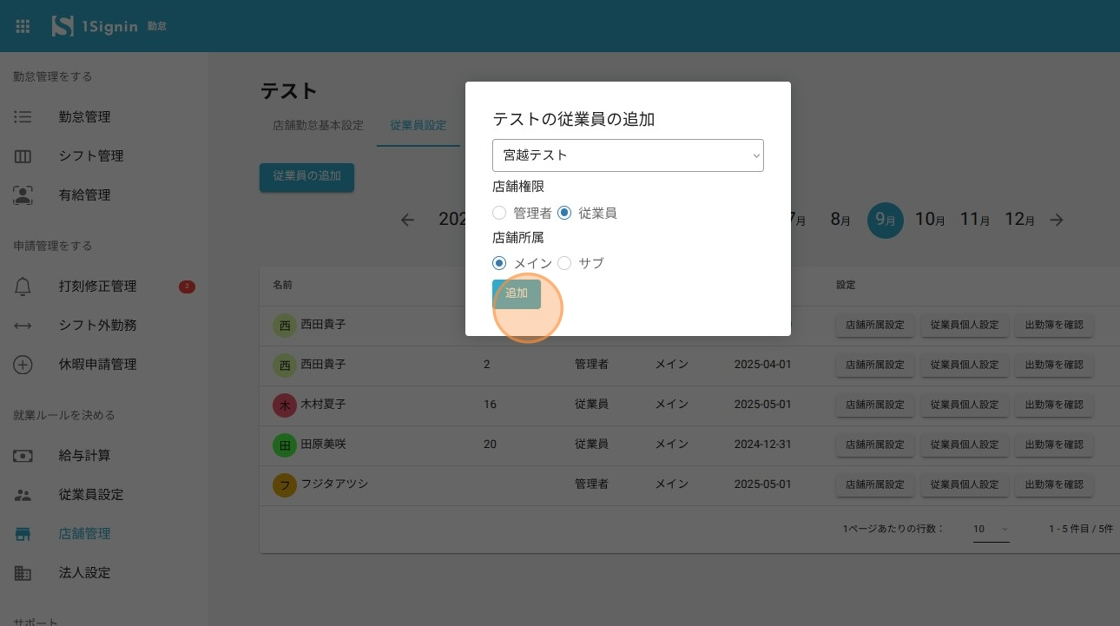
Task: Select 12月 month
Action: (1019, 220)
